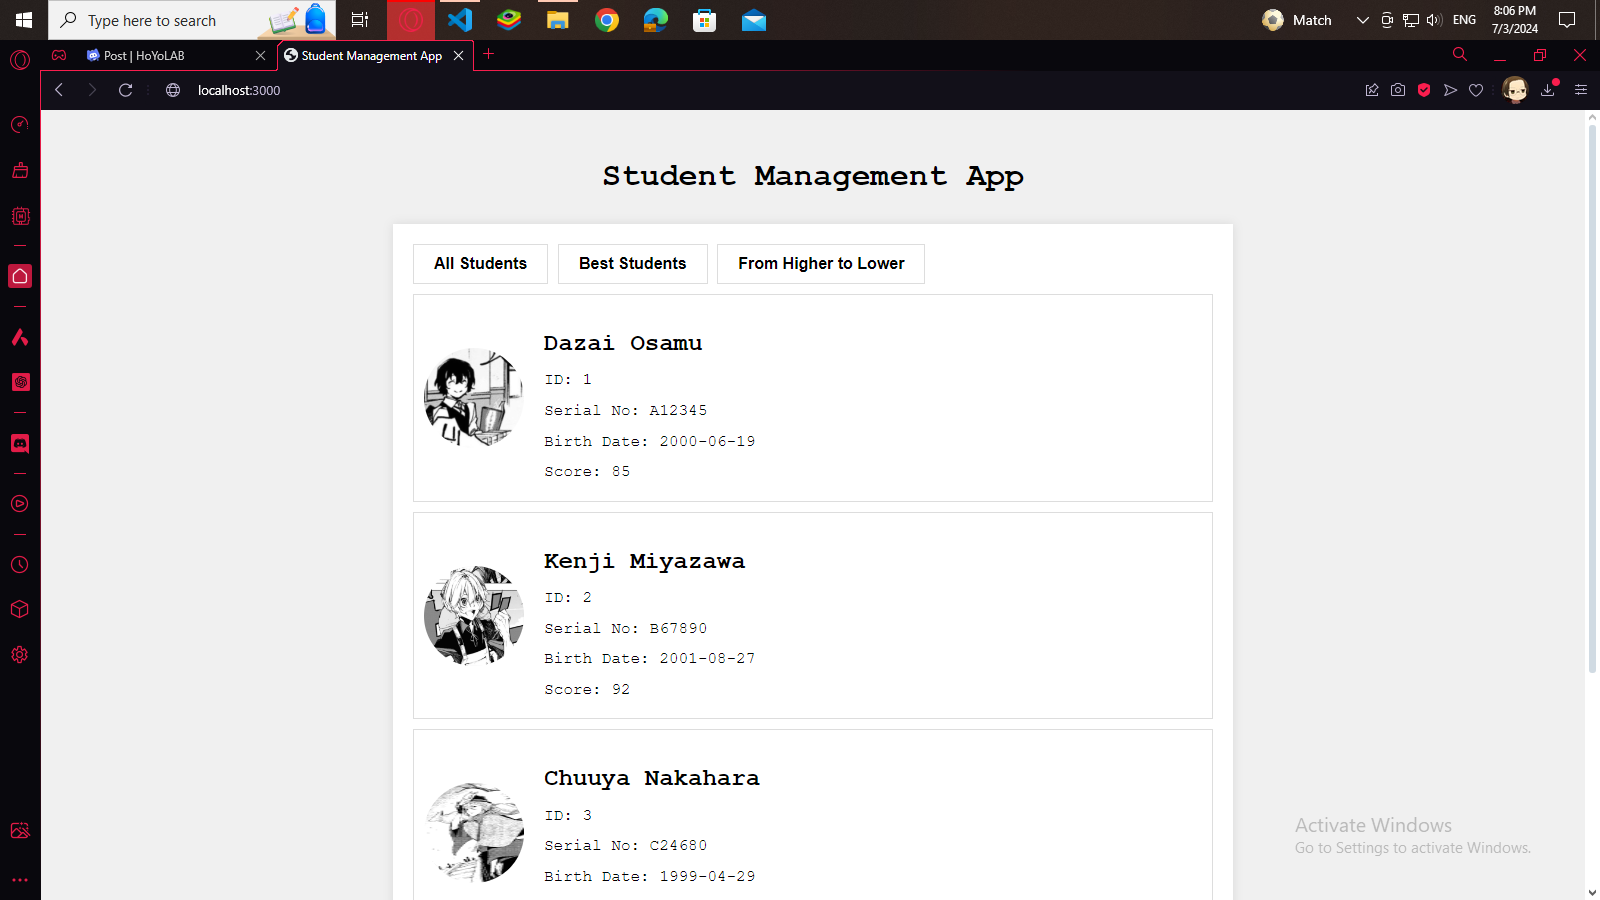Open the ENG language switcher
Viewport: 1600px width, 900px height.
click(1463, 19)
